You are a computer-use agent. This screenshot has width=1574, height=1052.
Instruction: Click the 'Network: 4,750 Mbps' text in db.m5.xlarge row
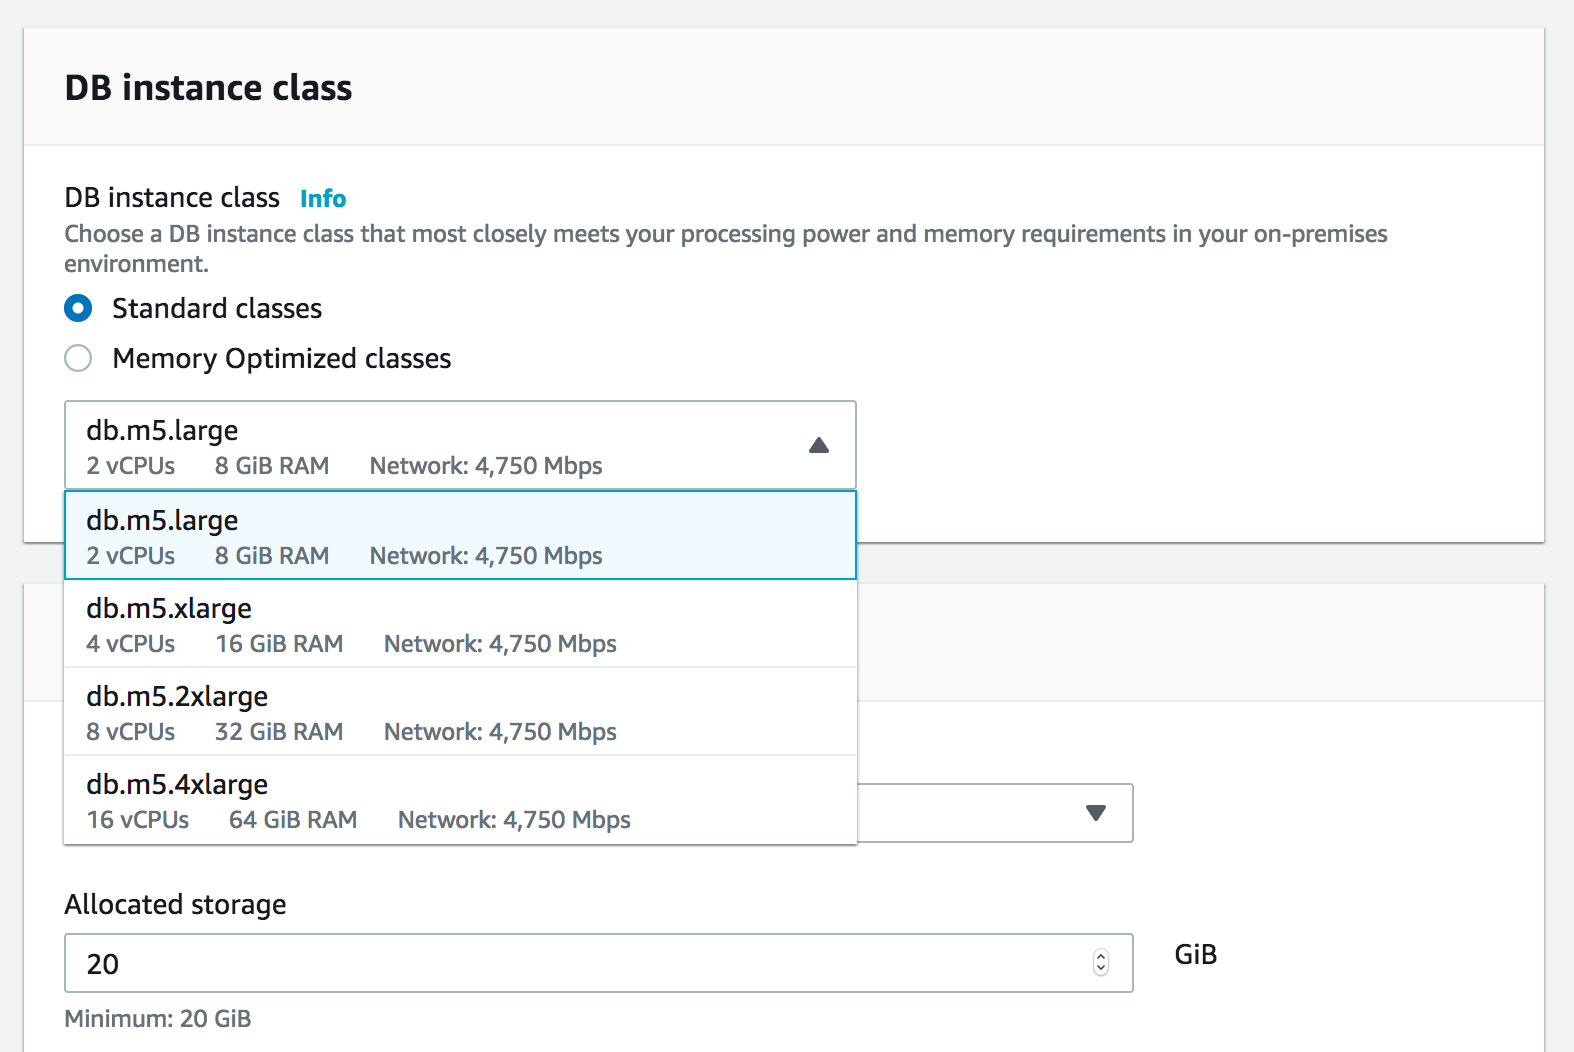tap(500, 644)
